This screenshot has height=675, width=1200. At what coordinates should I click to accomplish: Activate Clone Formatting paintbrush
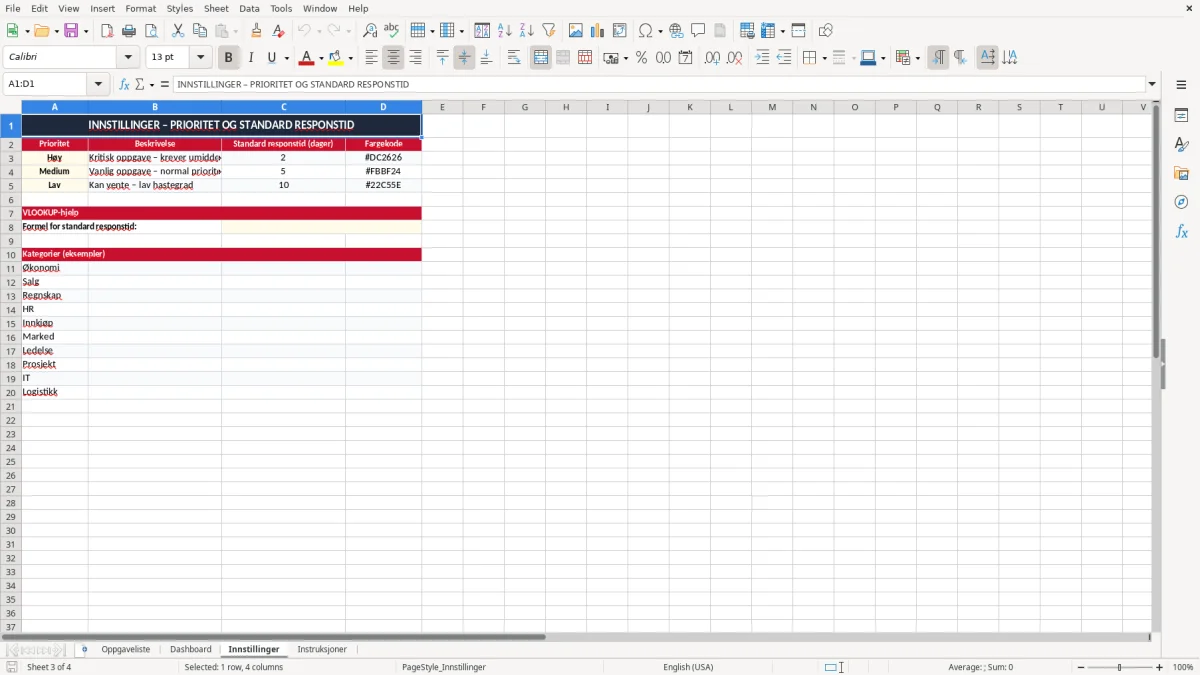[257, 31]
